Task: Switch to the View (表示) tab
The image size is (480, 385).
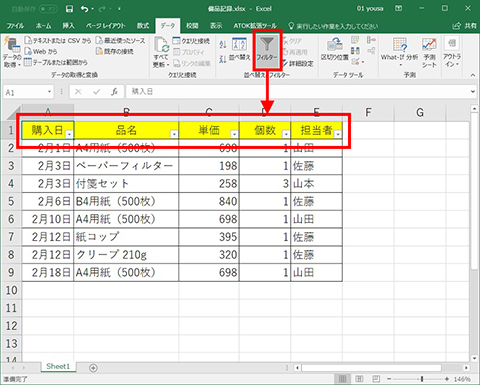Action: coord(216,26)
